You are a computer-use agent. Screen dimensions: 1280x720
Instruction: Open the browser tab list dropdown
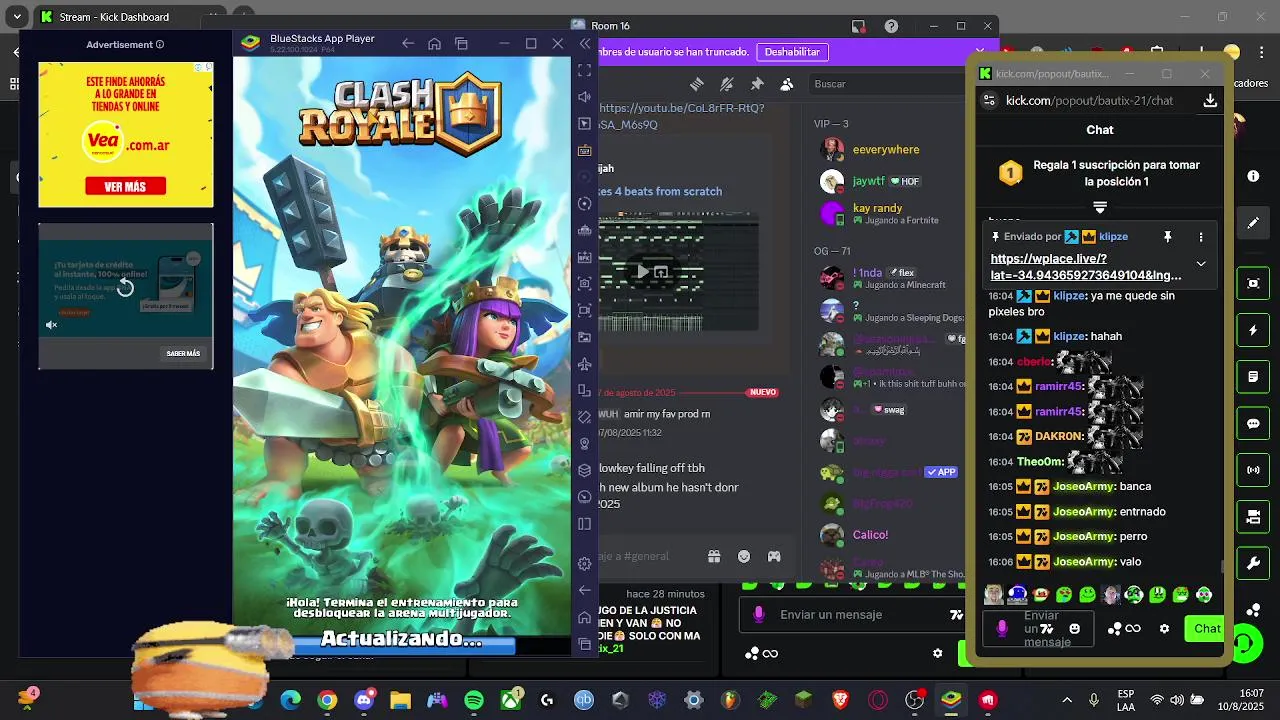click(x=17, y=17)
